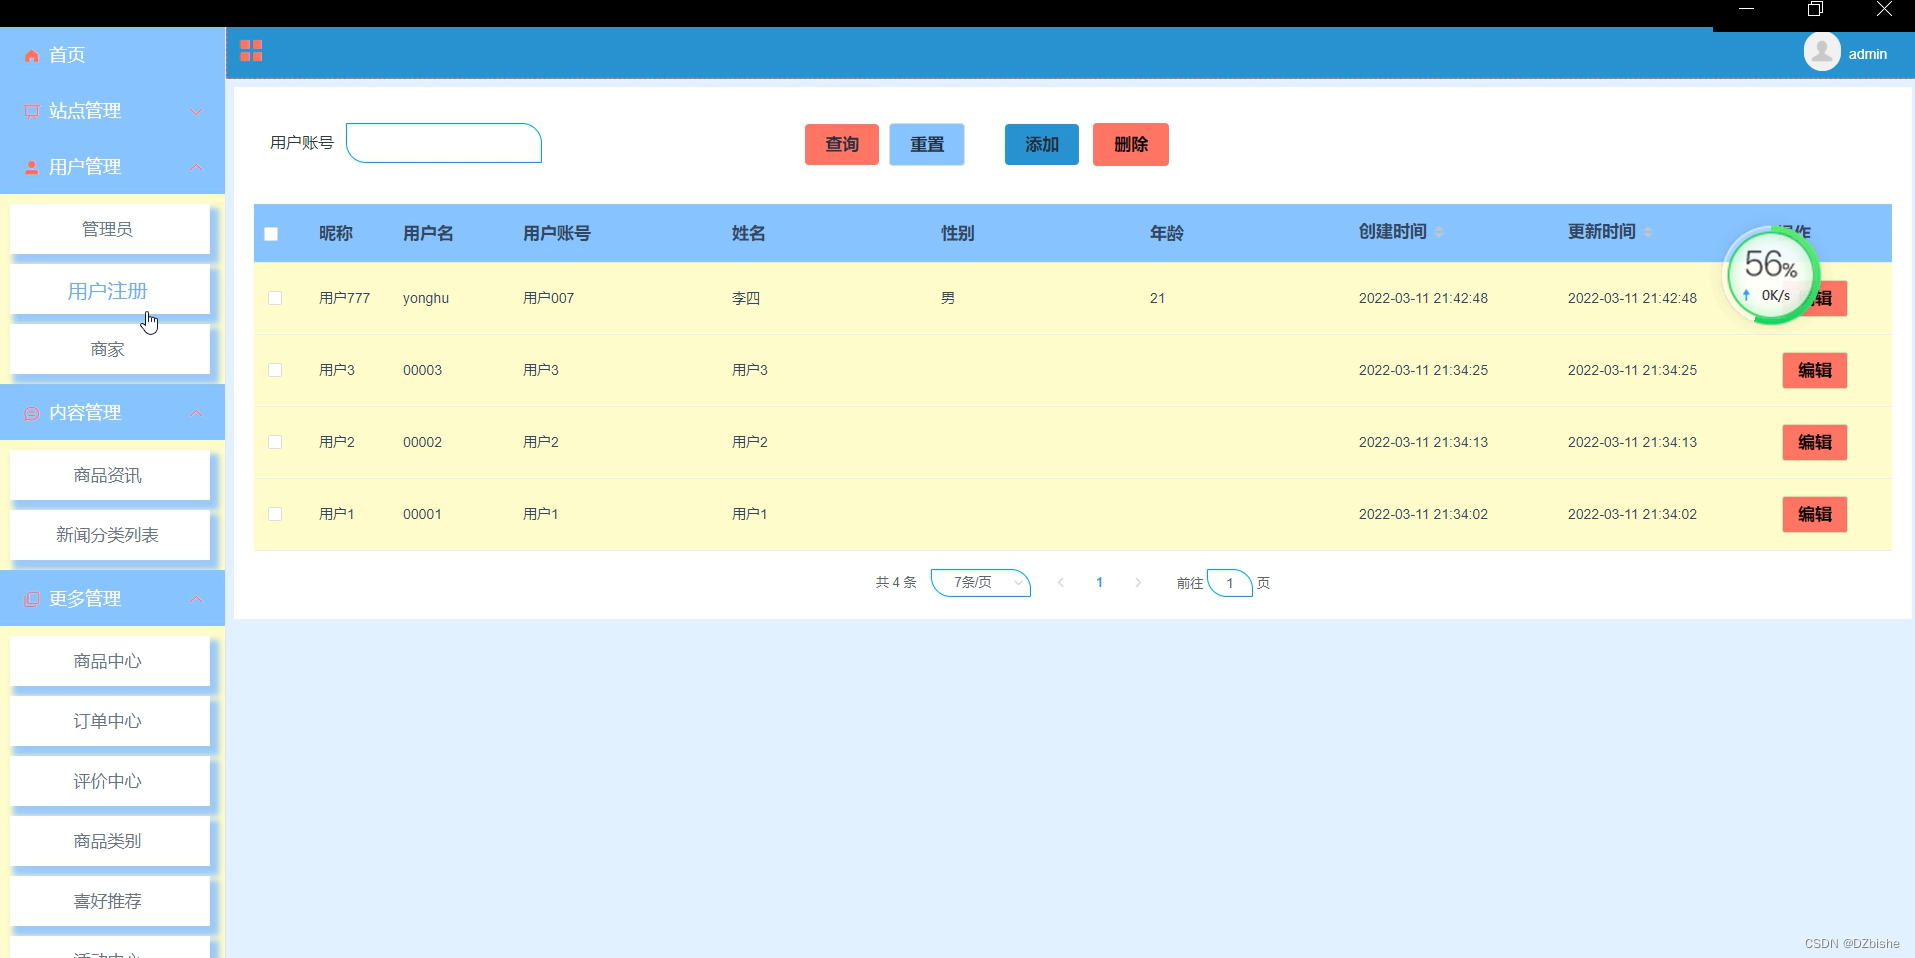The image size is (1915, 958).
Task: Click the 共 4 条 total text
Action: (x=896, y=582)
